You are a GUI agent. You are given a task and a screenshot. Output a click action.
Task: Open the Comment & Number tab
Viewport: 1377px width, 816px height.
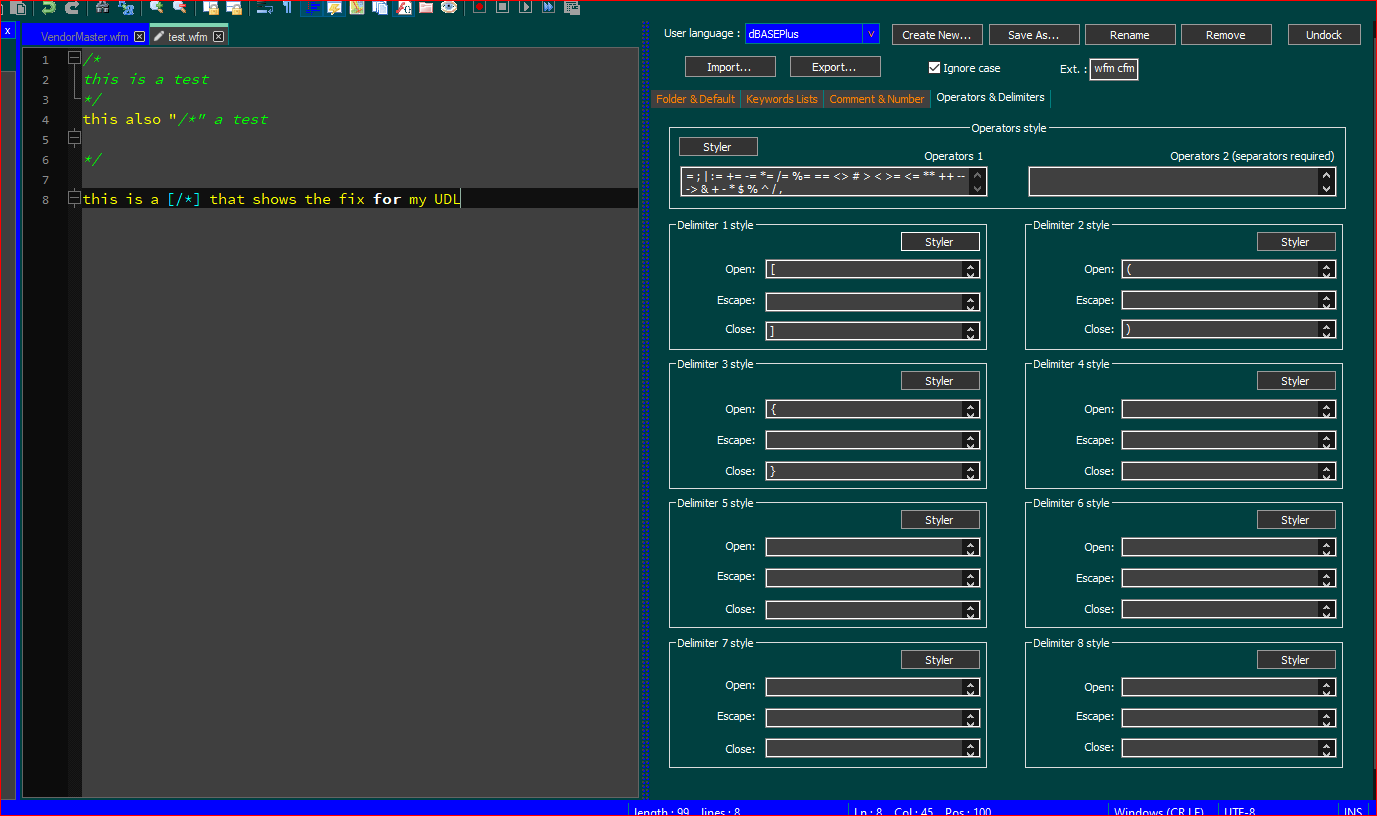(876, 99)
